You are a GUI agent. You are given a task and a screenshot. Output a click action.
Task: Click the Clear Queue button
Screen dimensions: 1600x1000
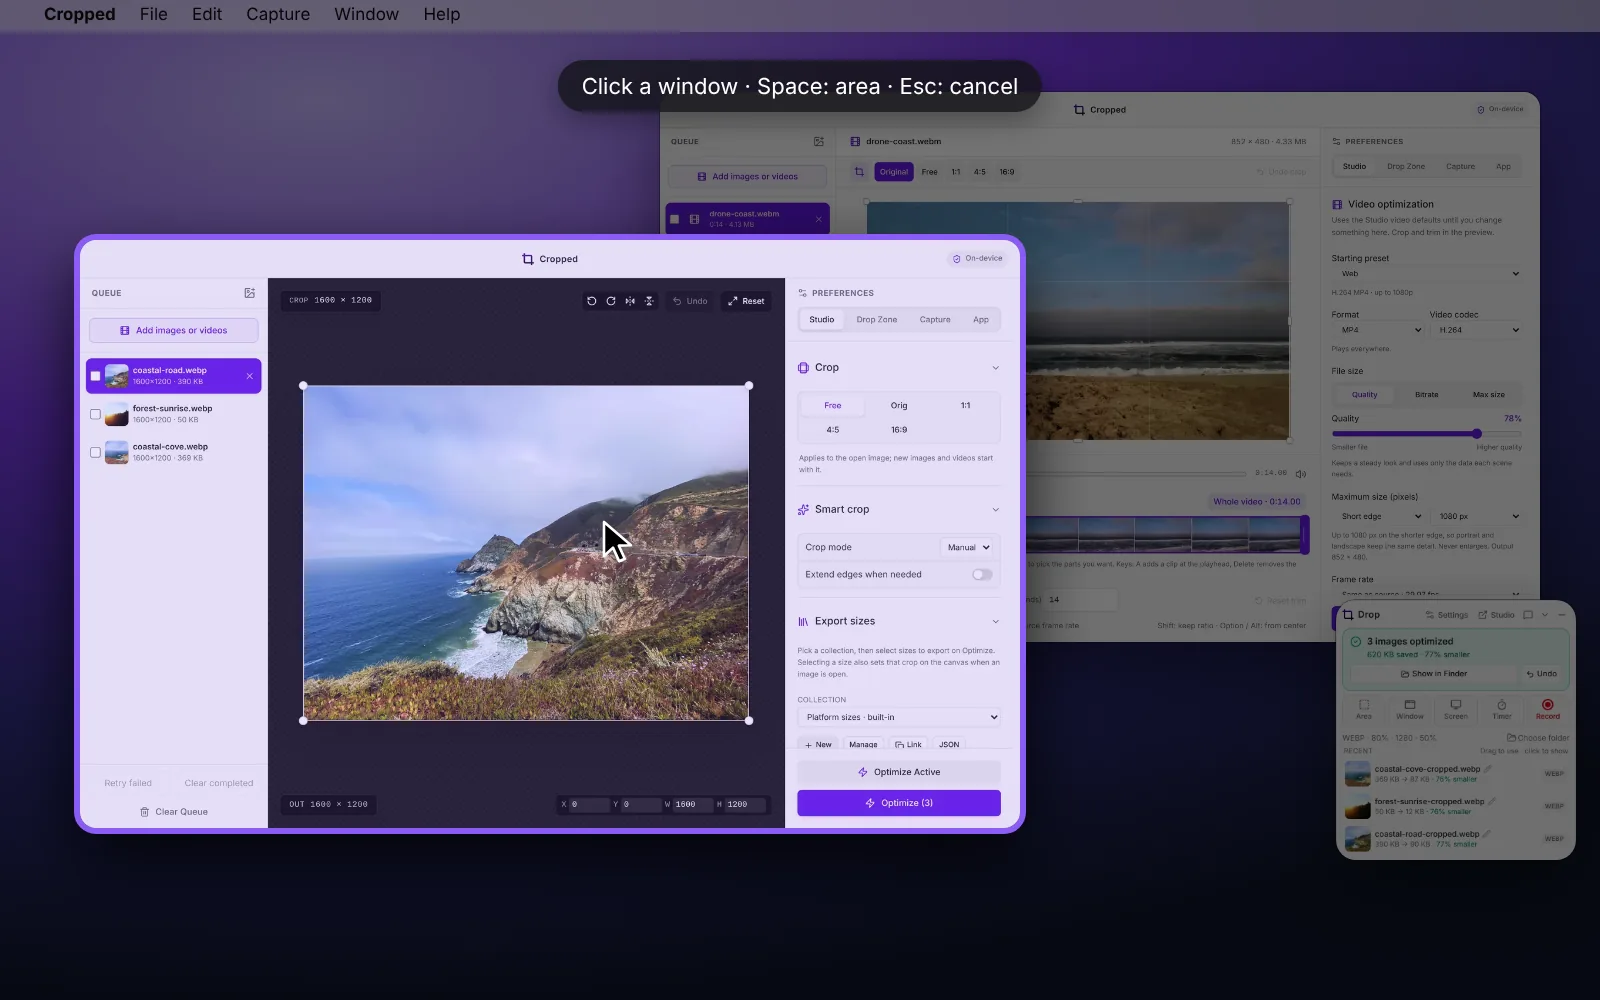click(x=174, y=812)
